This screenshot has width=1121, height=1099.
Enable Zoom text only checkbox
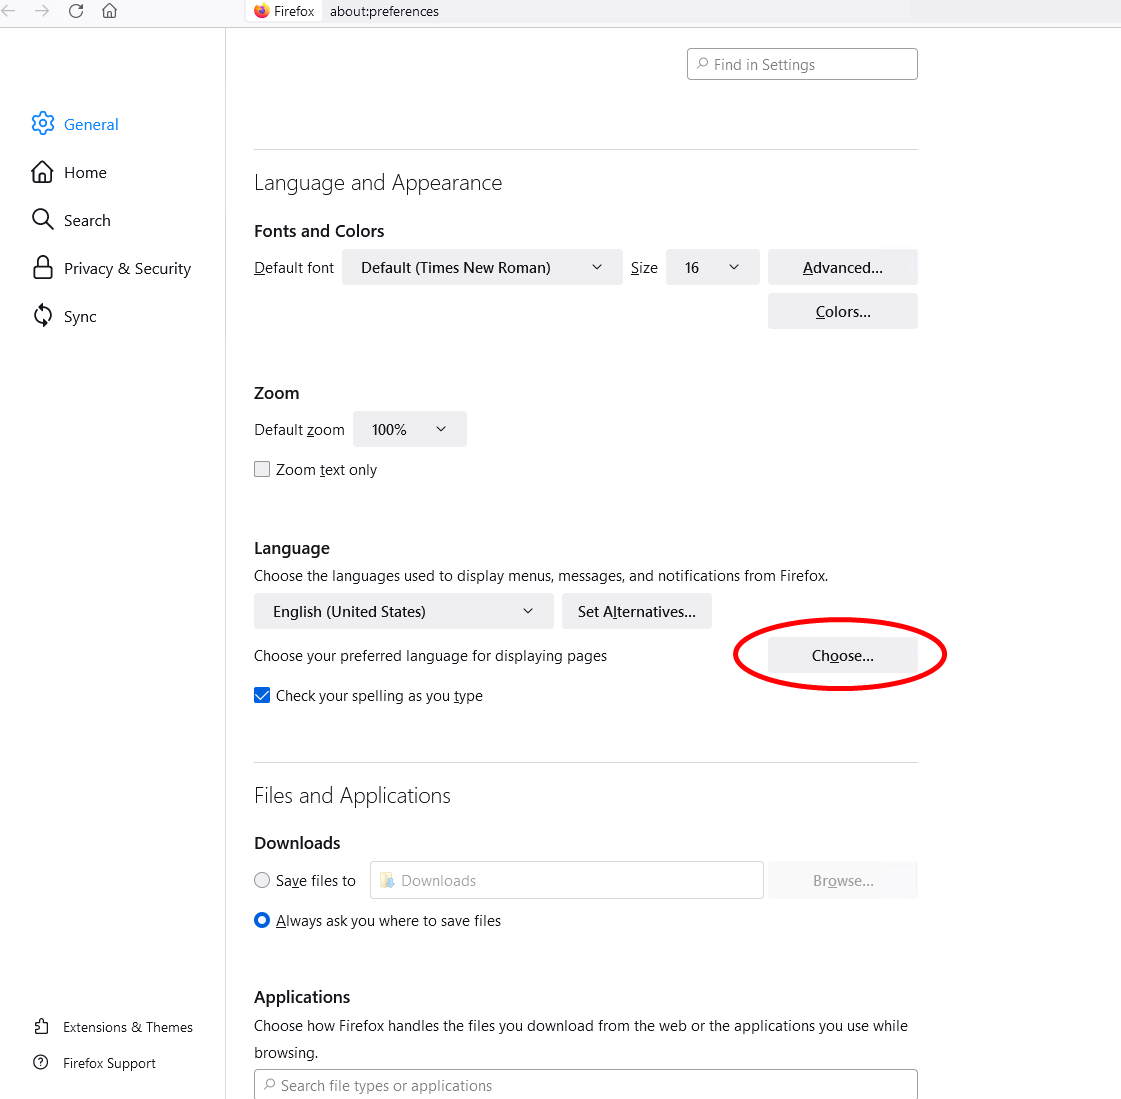pos(262,469)
